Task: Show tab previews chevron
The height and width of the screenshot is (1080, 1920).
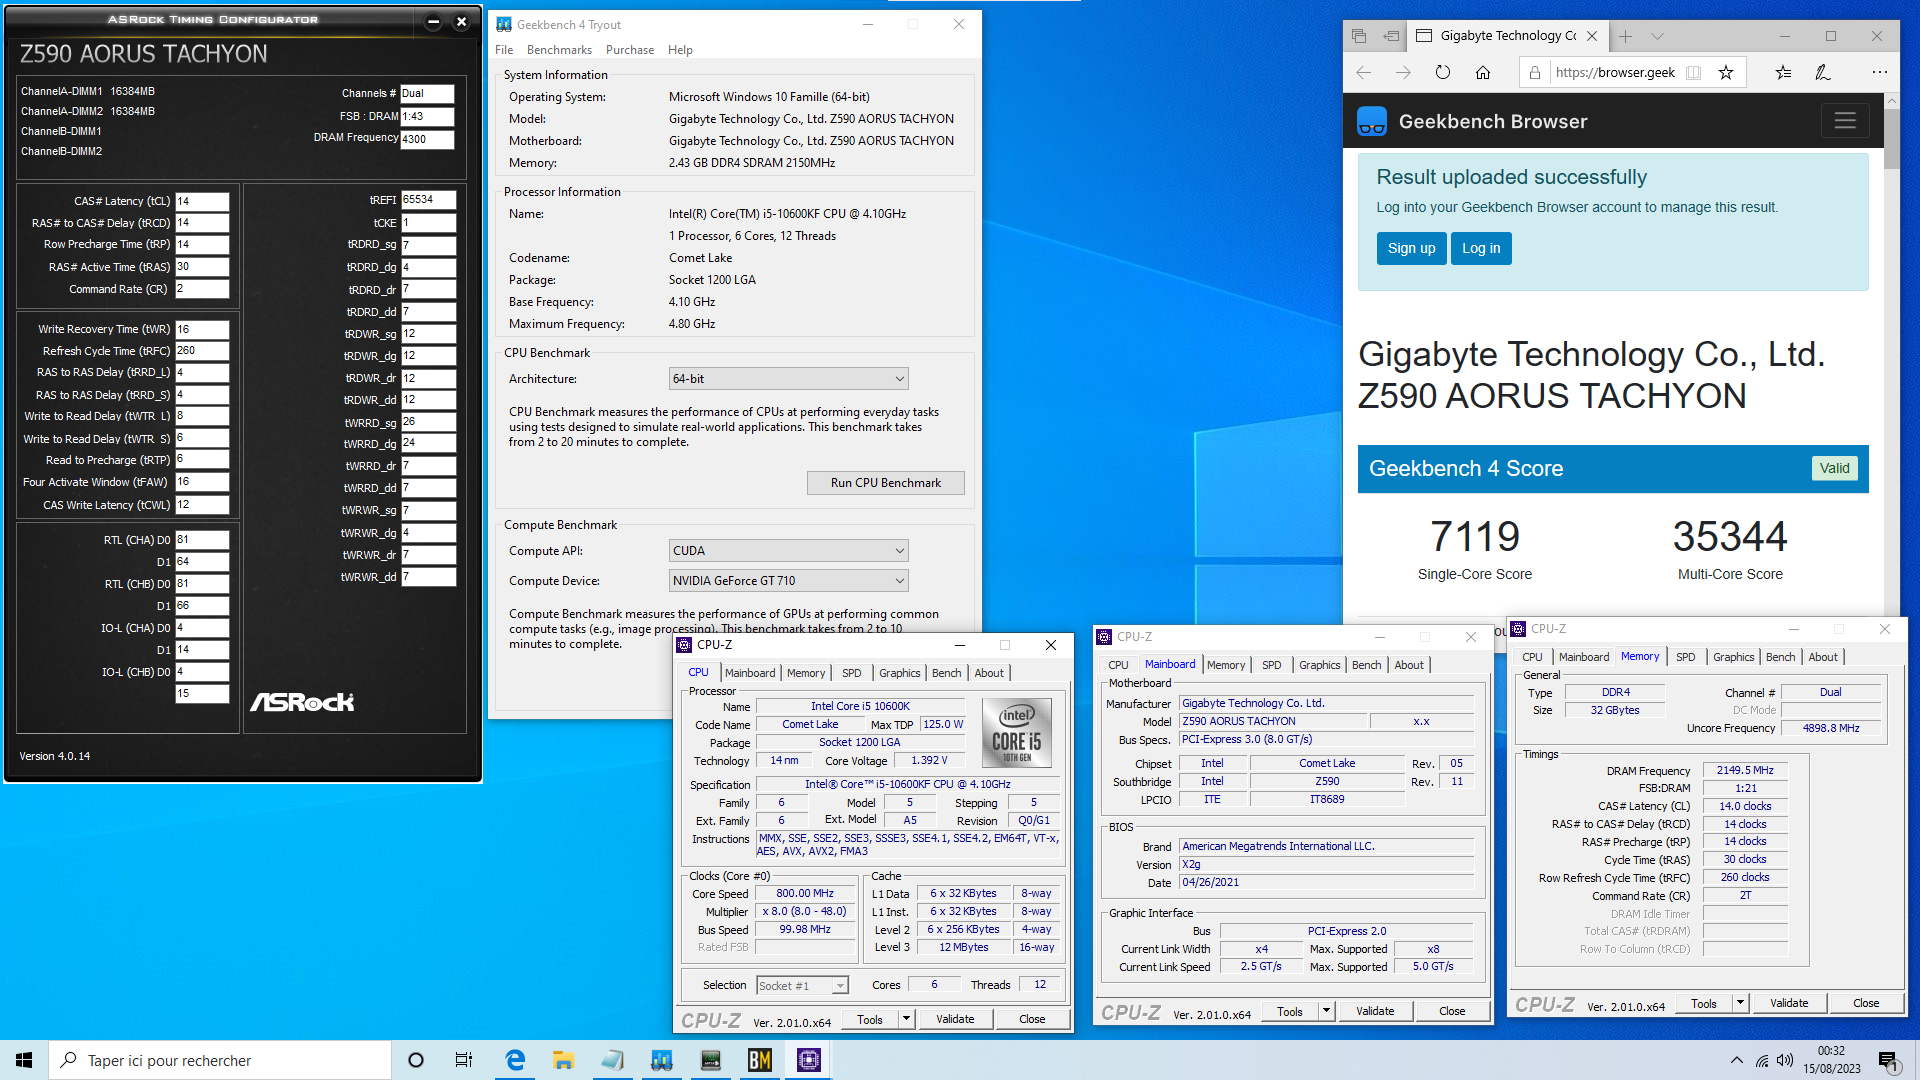Action: point(1657,36)
